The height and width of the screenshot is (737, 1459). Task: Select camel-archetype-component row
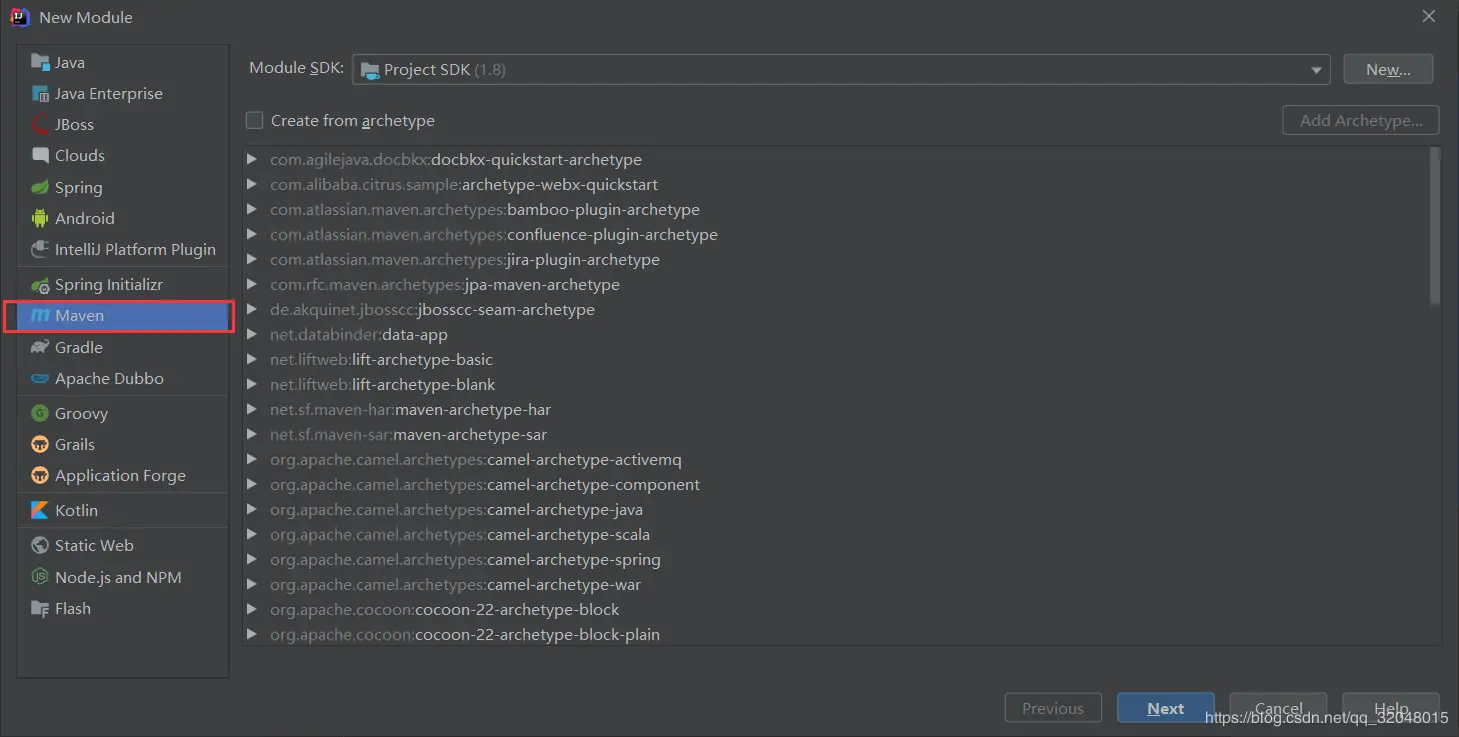point(836,484)
